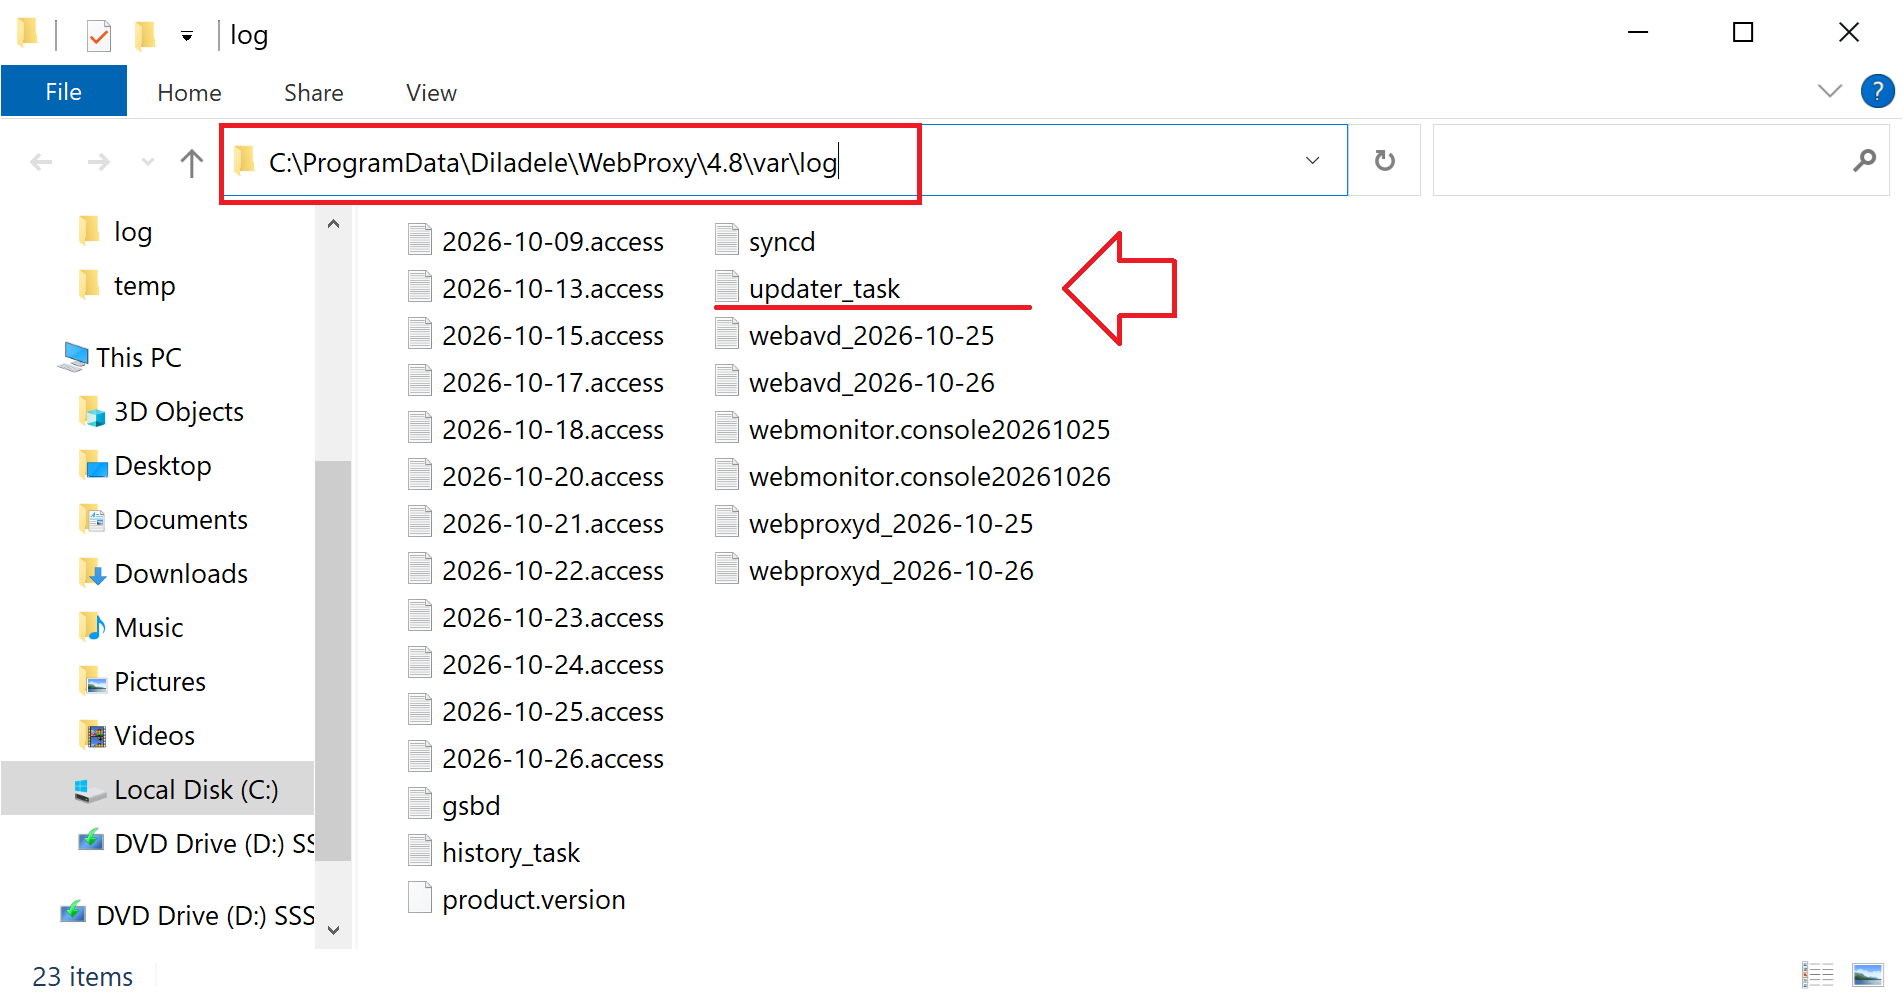Screen dimensions: 1903x1002
Task: Click navigation pane scroll down arrow
Action: (x=333, y=930)
